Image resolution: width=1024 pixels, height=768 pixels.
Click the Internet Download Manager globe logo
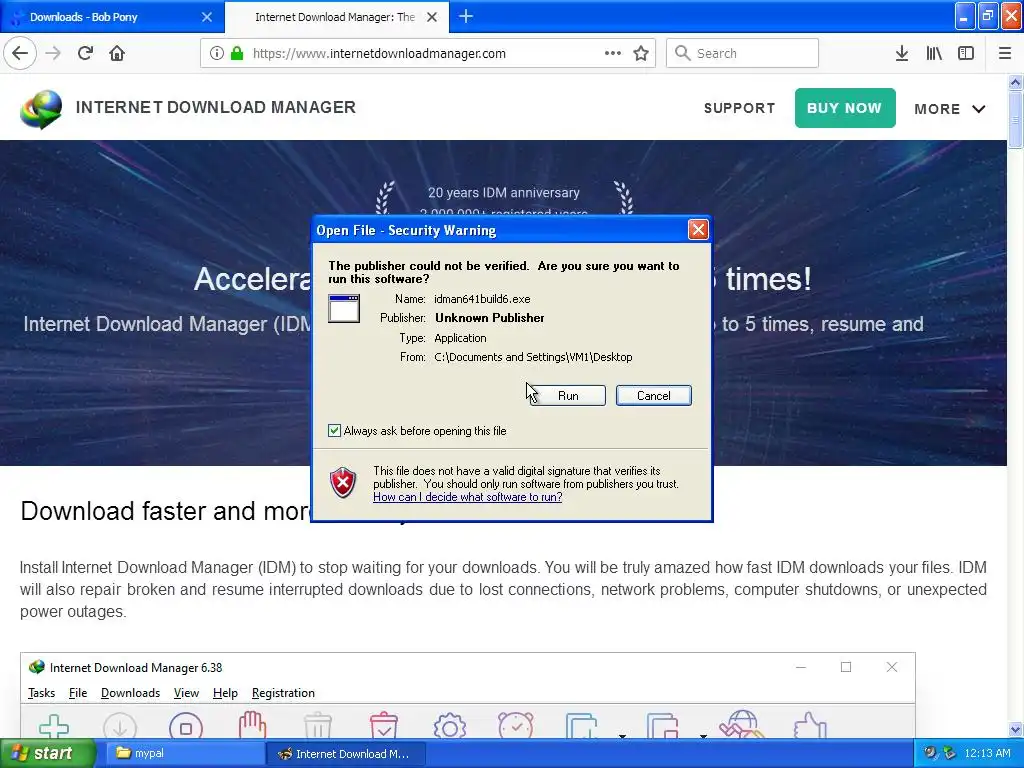41,108
